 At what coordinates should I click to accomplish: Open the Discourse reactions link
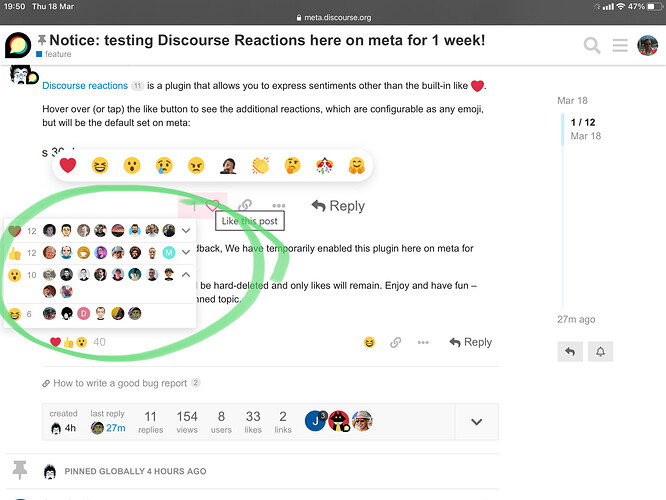click(85, 86)
